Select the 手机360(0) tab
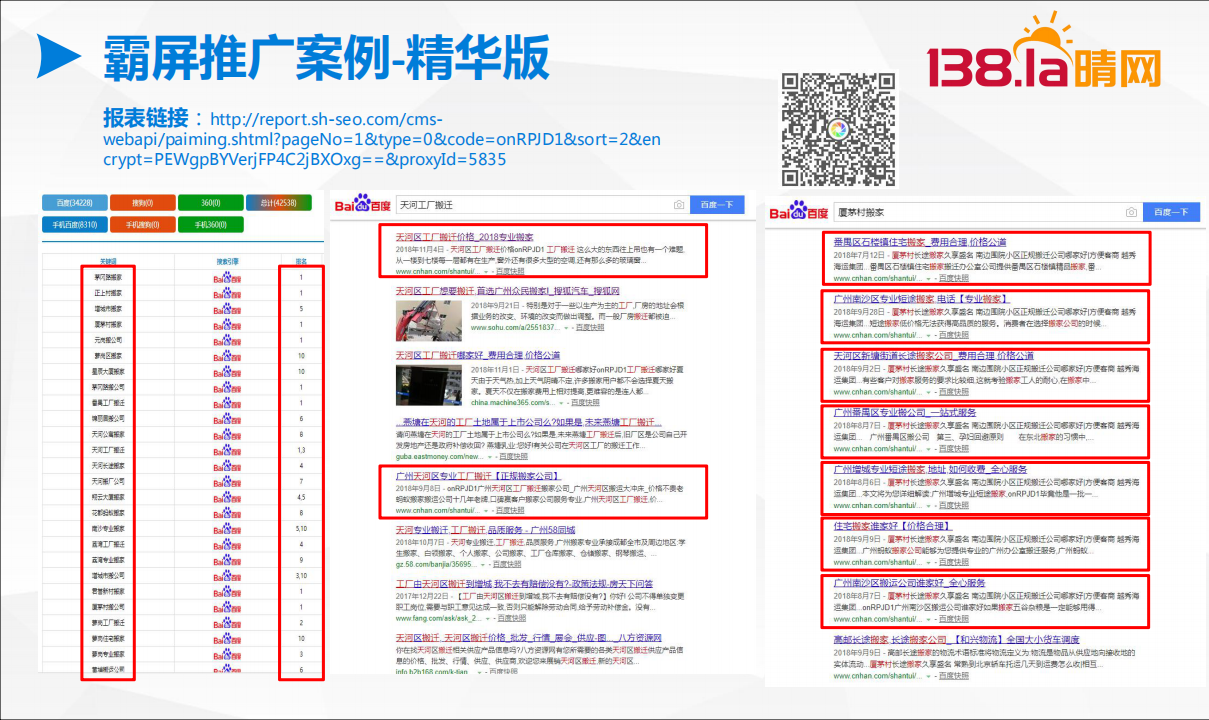This screenshot has width=1209, height=720. tap(210, 225)
